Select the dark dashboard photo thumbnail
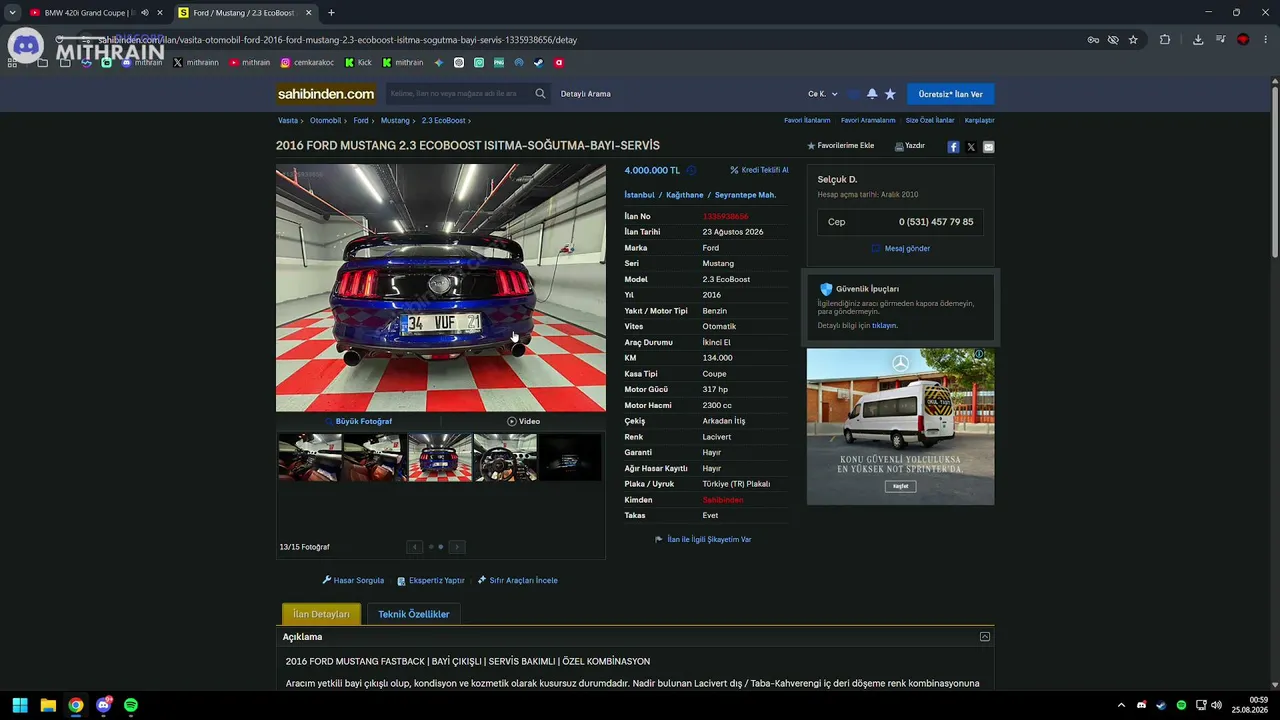1280x720 pixels. [x=570, y=457]
